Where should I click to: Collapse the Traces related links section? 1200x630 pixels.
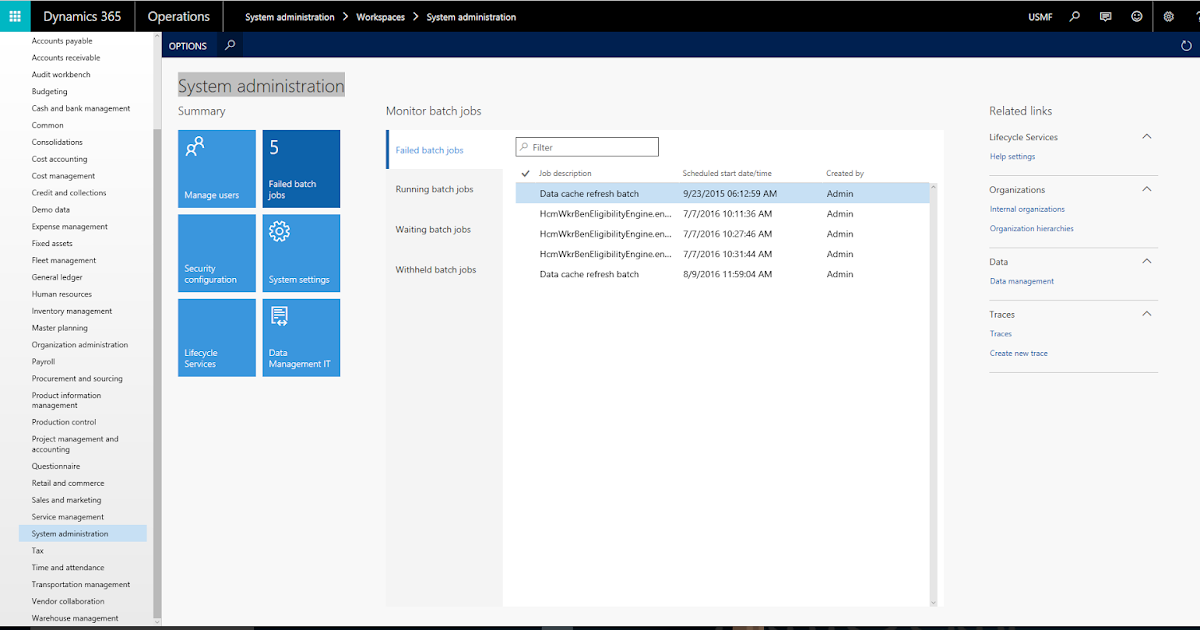coord(1148,313)
